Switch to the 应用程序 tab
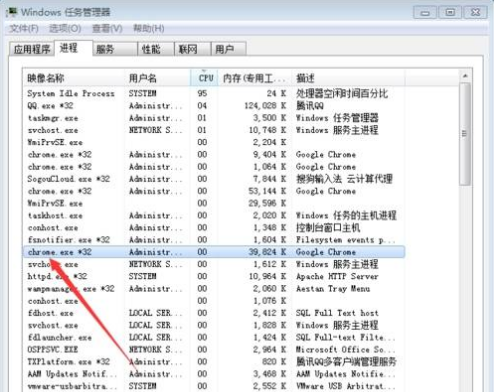494x392 pixels. tap(32, 49)
